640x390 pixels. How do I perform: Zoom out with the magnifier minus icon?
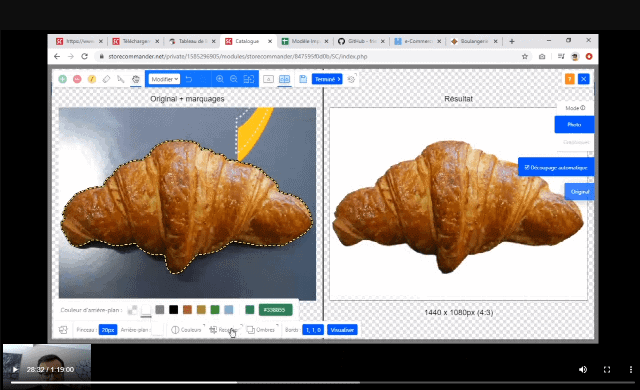234,79
